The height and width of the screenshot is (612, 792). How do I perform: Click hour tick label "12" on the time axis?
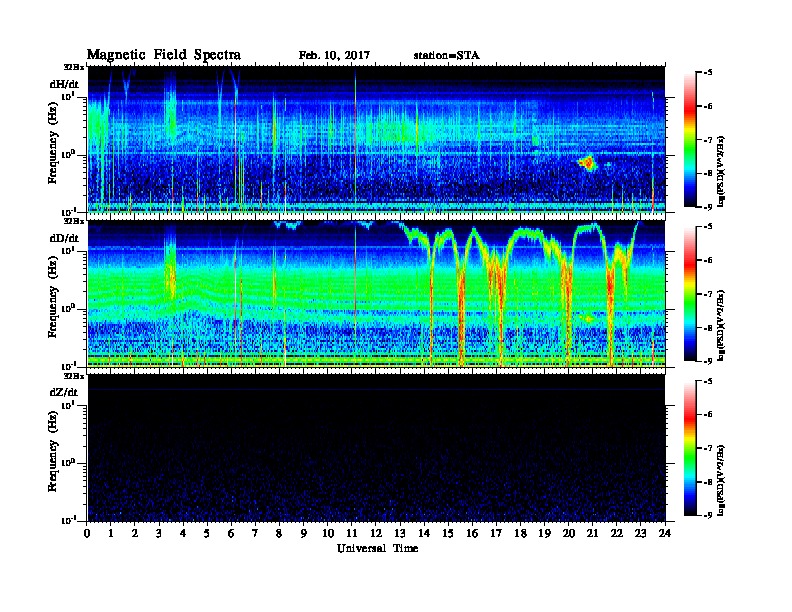pos(376,534)
